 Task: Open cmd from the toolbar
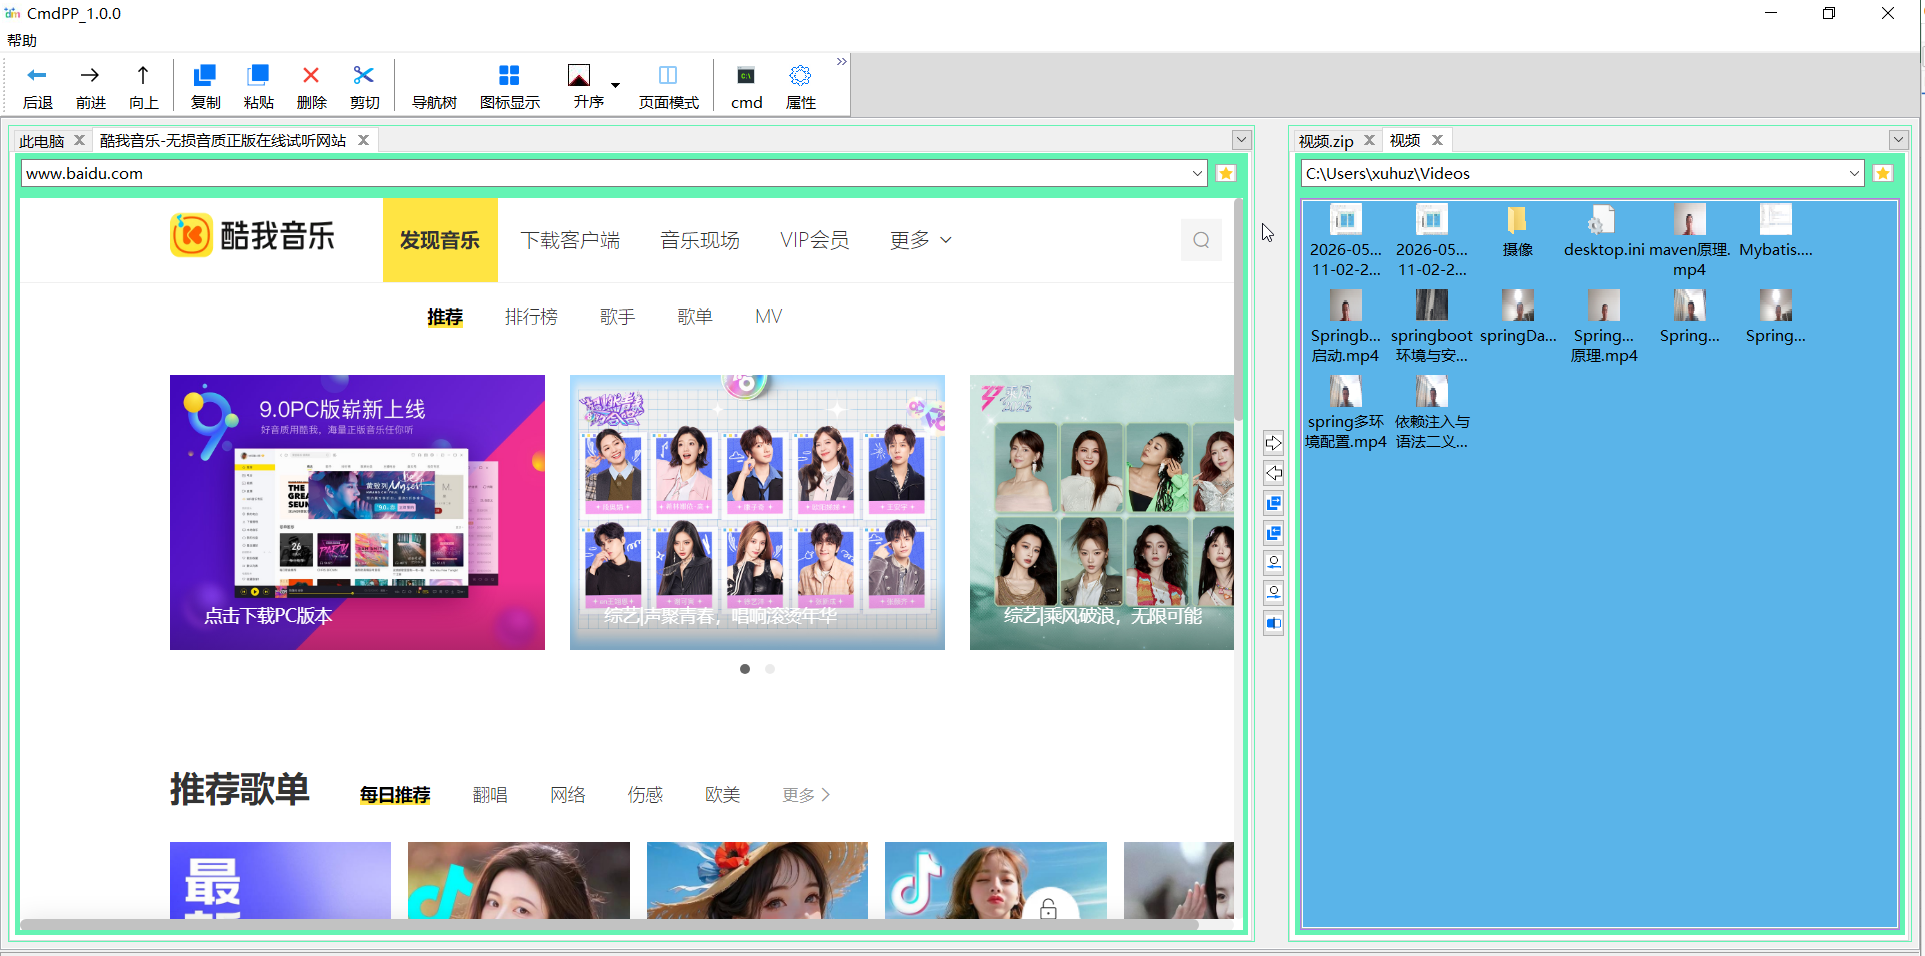click(746, 87)
